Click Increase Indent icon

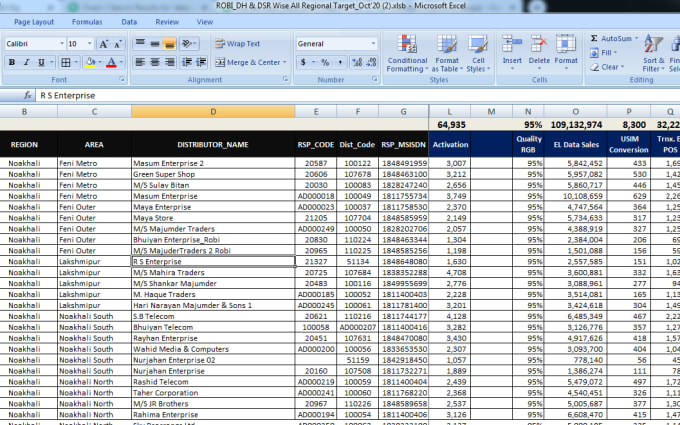pos(201,62)
